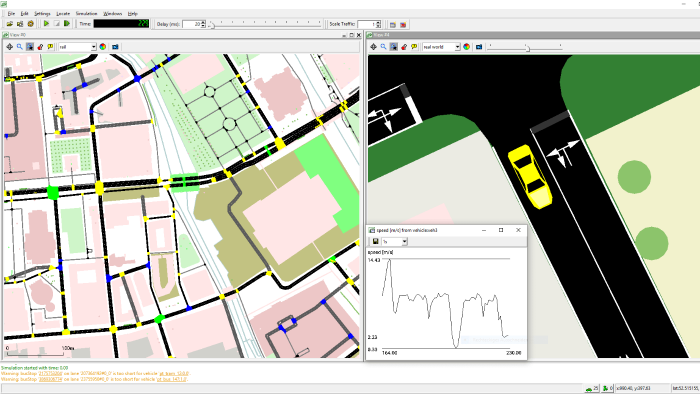The image size is (700, 394).
Task: Click the Scale Traffic input field
Action: (x=367, y=24)
